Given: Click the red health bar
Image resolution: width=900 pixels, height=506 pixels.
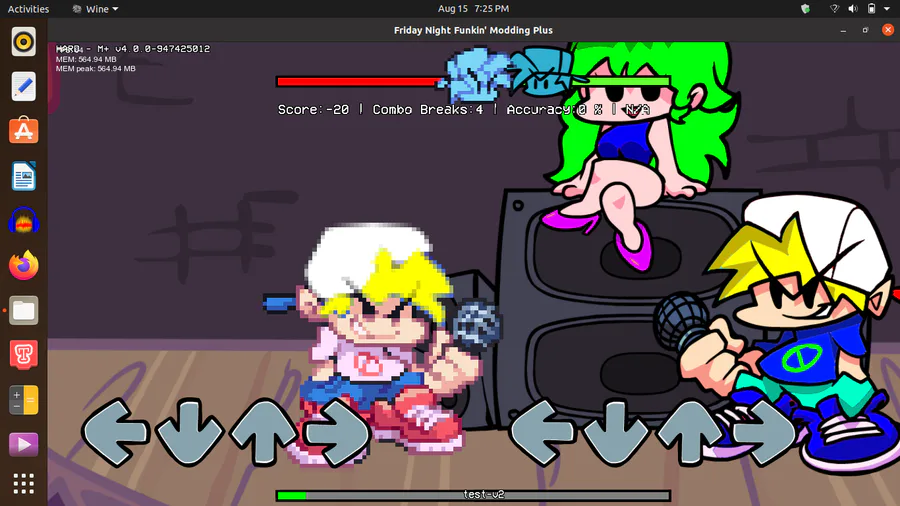Looking at the screenshot, I should point(357,81).
